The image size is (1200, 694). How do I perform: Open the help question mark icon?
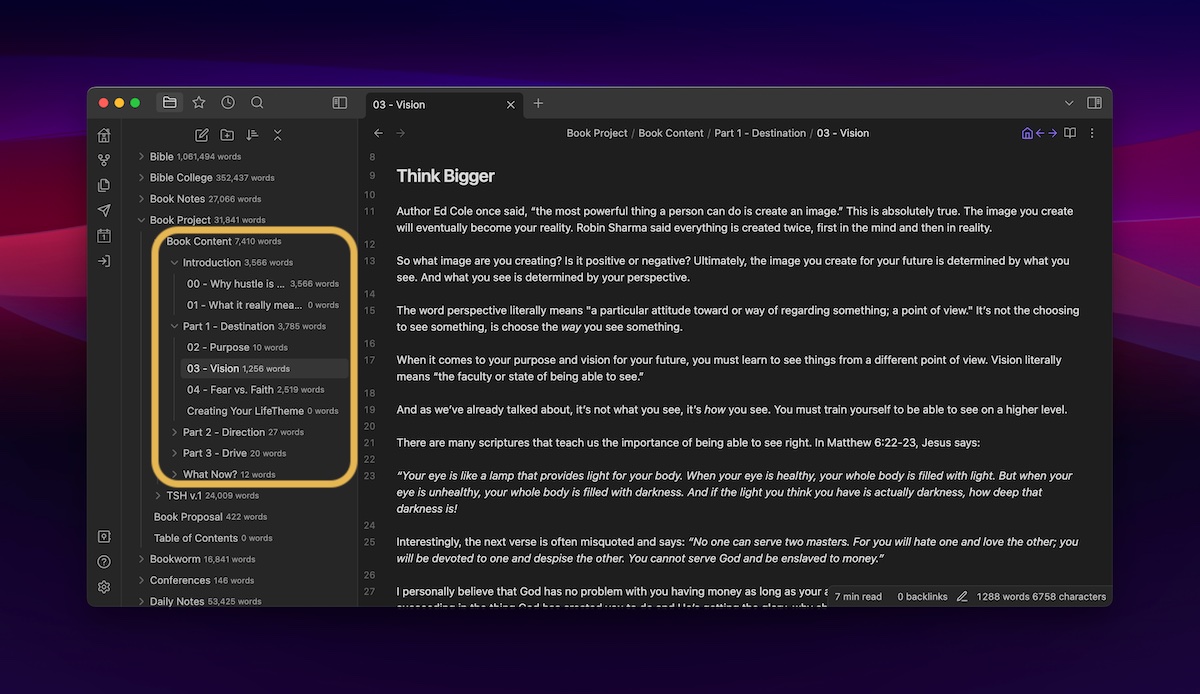(x=104, y=562)
